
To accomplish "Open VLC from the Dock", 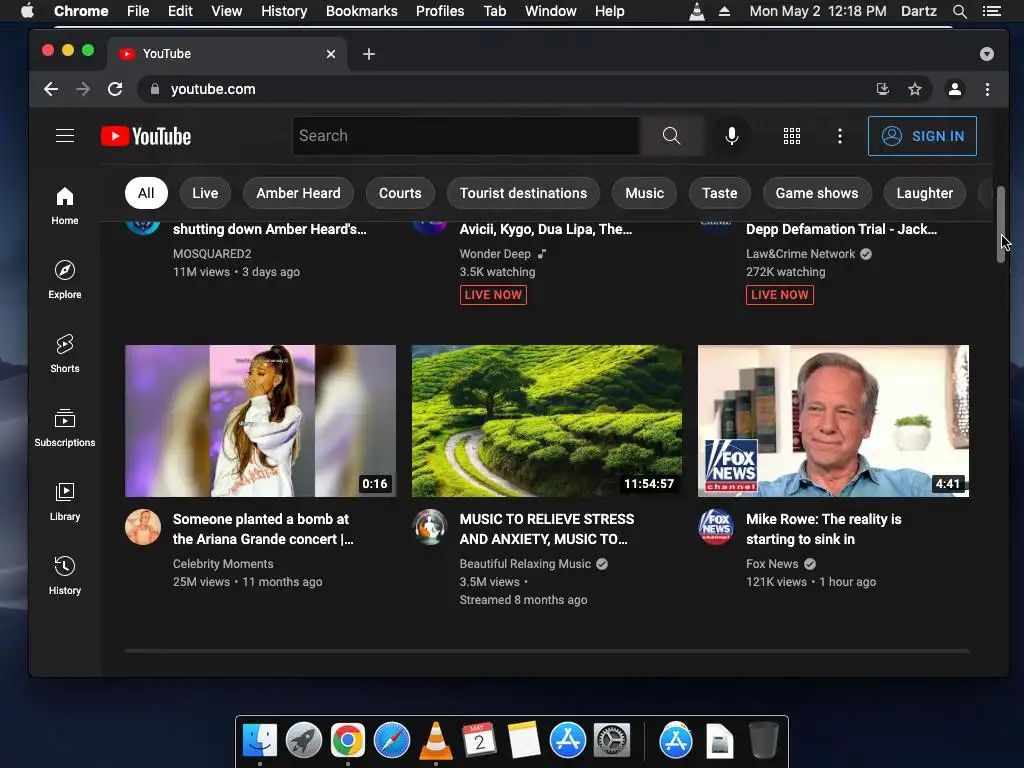I will pos(436,740).
